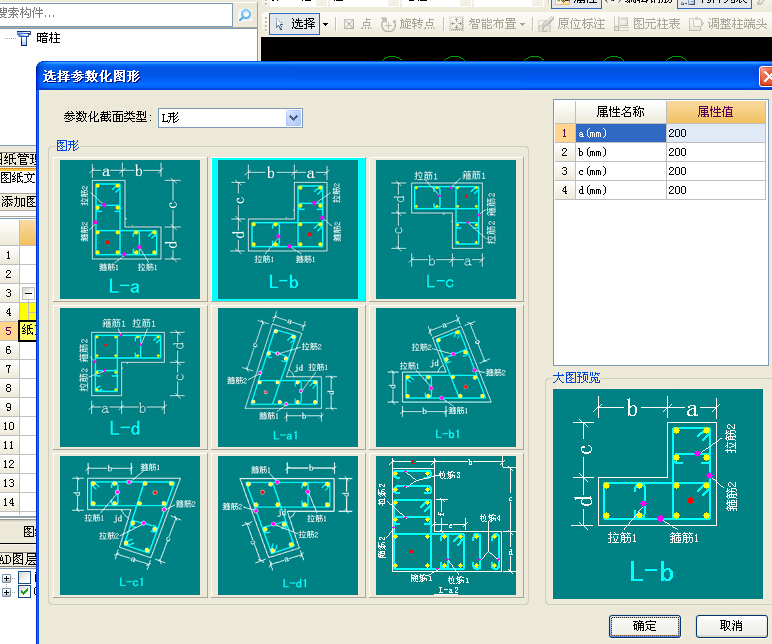Screen dimensions: 772x644
Task: Collapse the row 3 minus expander
Action: [29, 293]
